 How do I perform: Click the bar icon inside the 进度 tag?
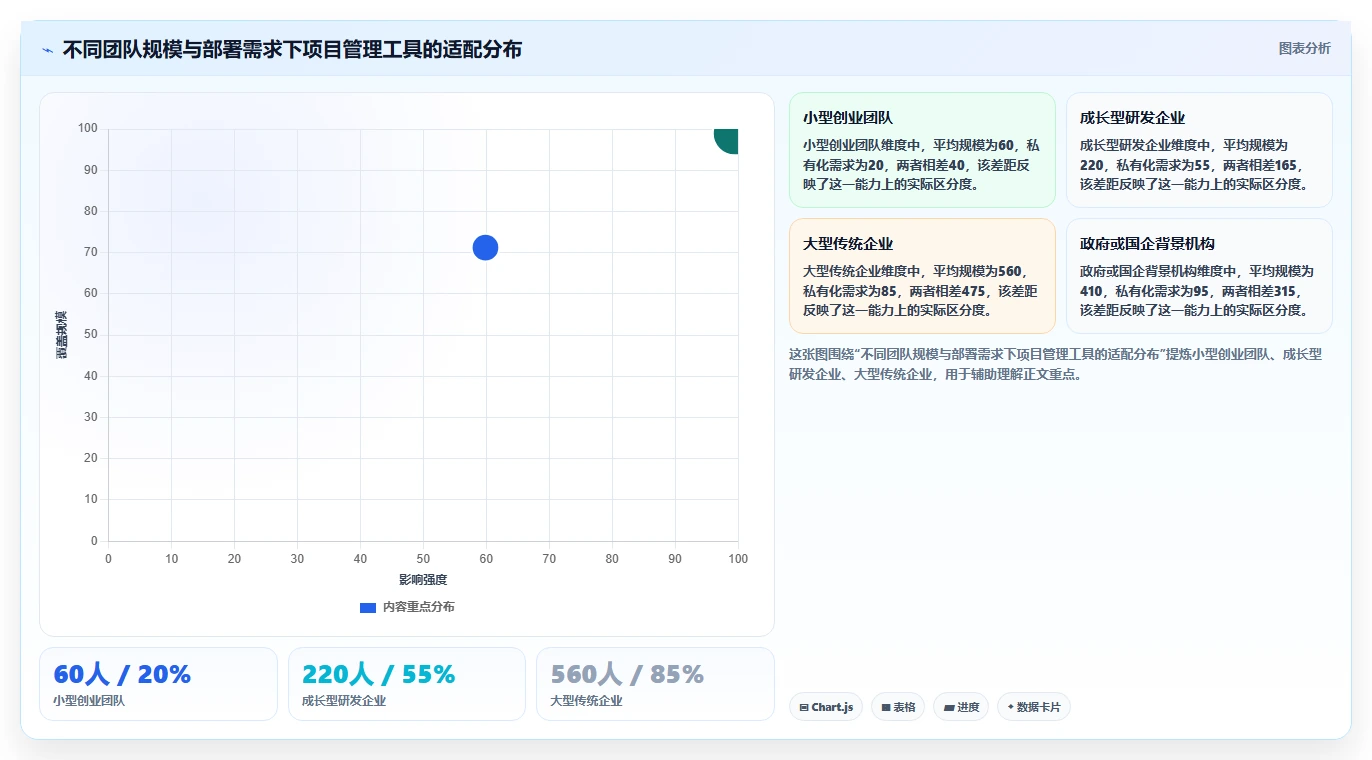point(949,707)
